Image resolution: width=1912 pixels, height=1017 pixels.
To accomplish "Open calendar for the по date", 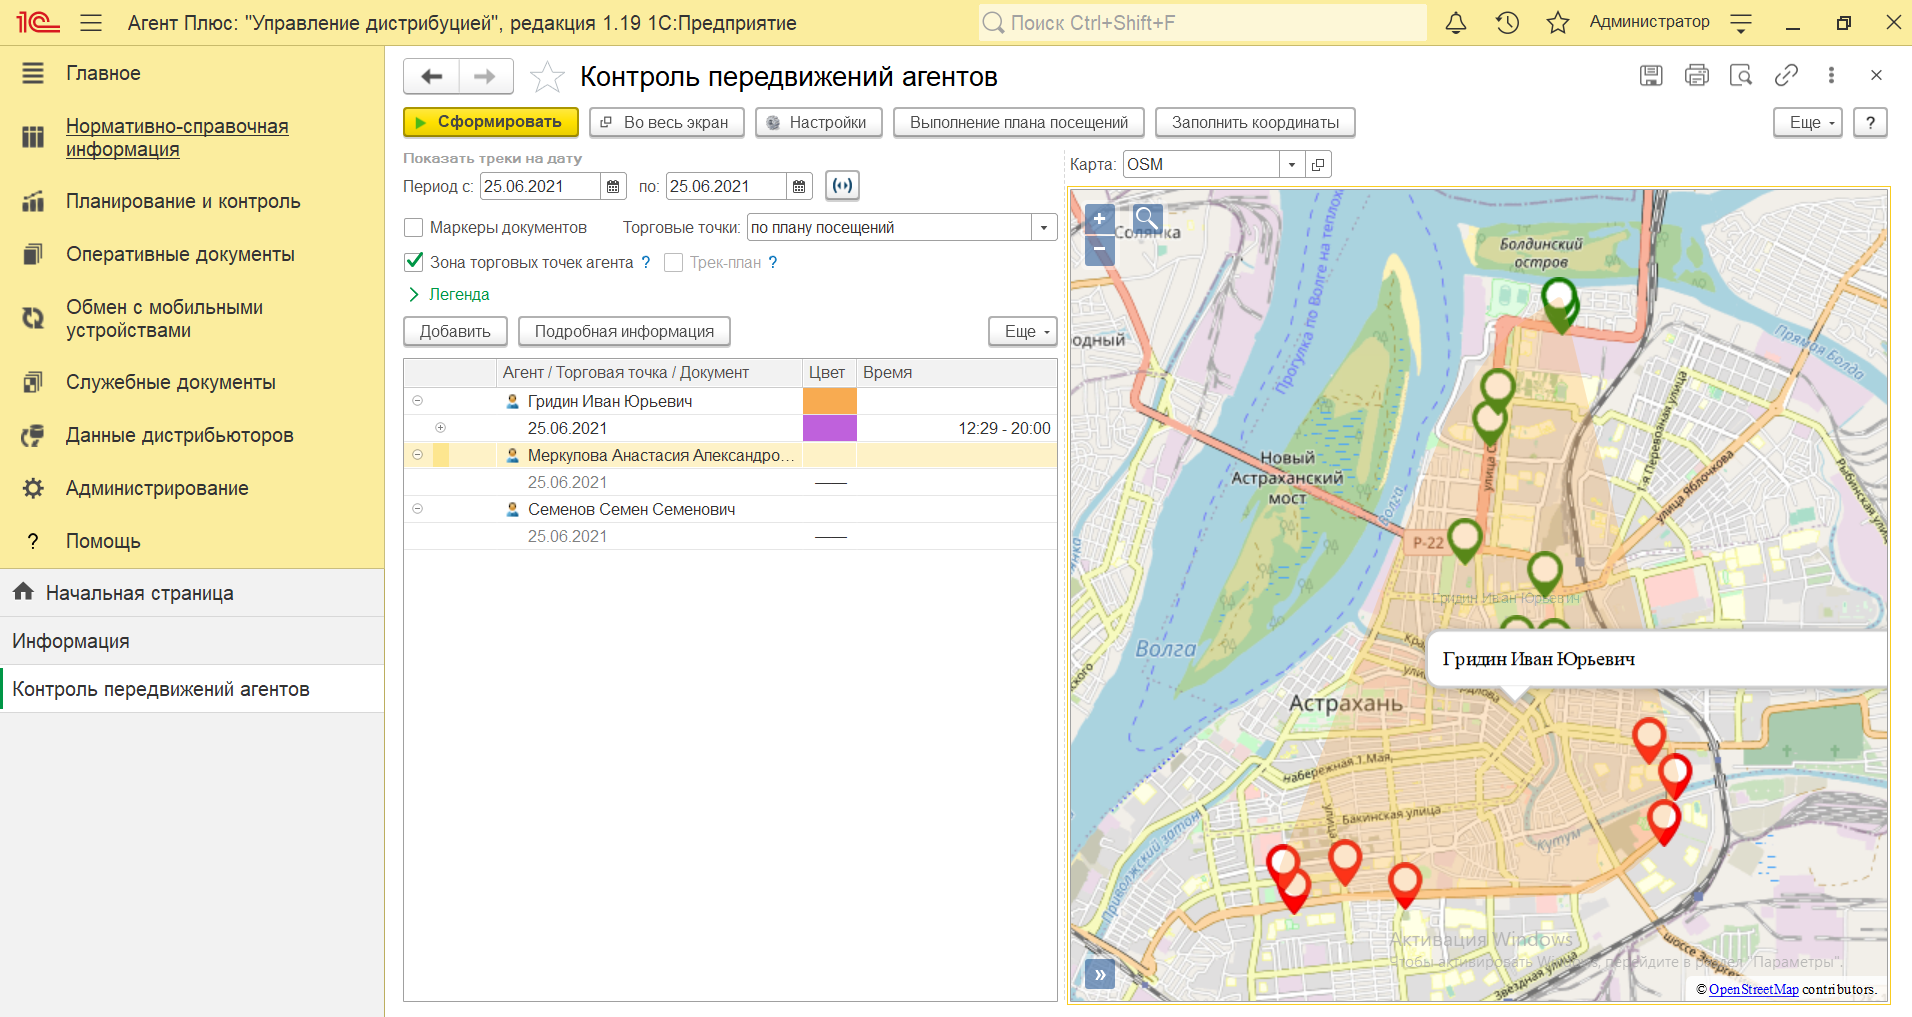I will pyautogui.click(x=799, y=187).
